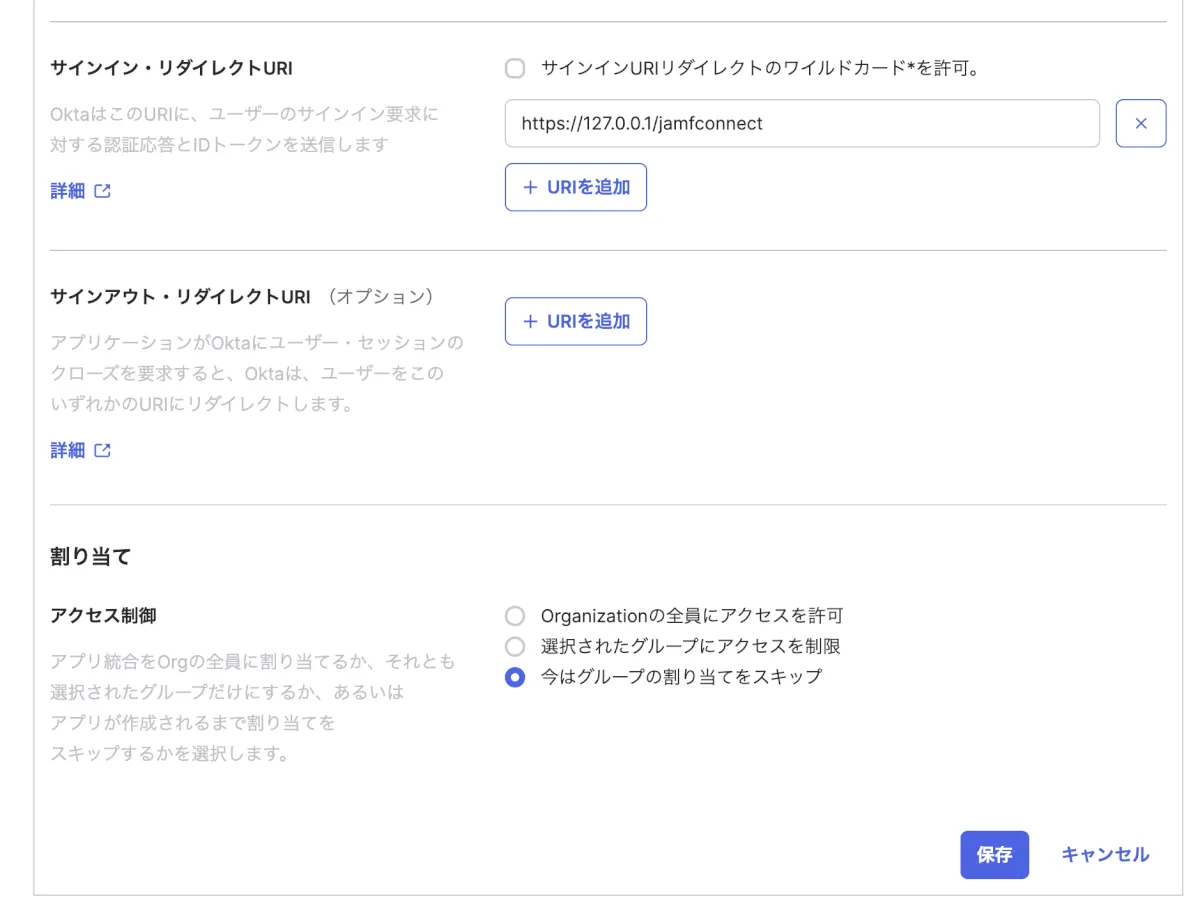Image resolution: width=1200 pixels, height=915 pixels.
Task: Open 詳細 link under sign-out redirect URI
Action: pos(68,451)
